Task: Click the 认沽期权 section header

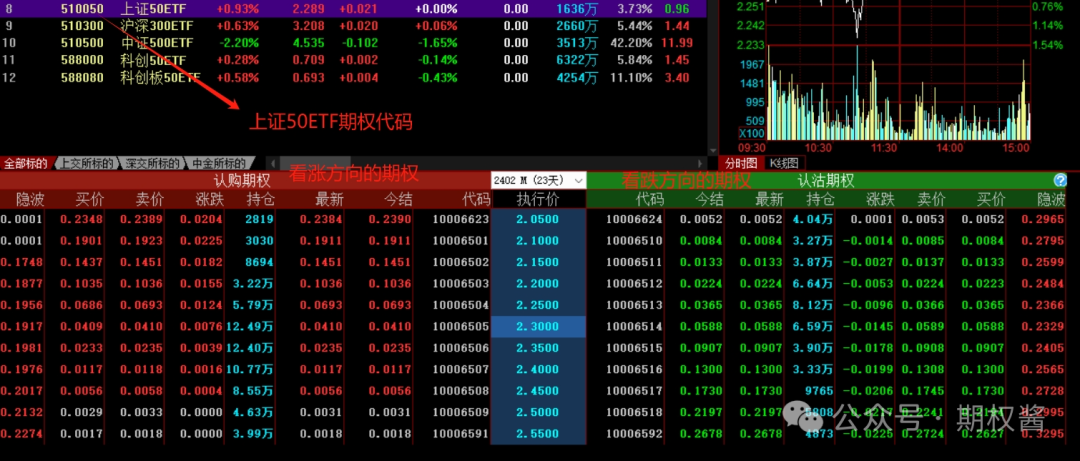Action: (x=826, y=181)
